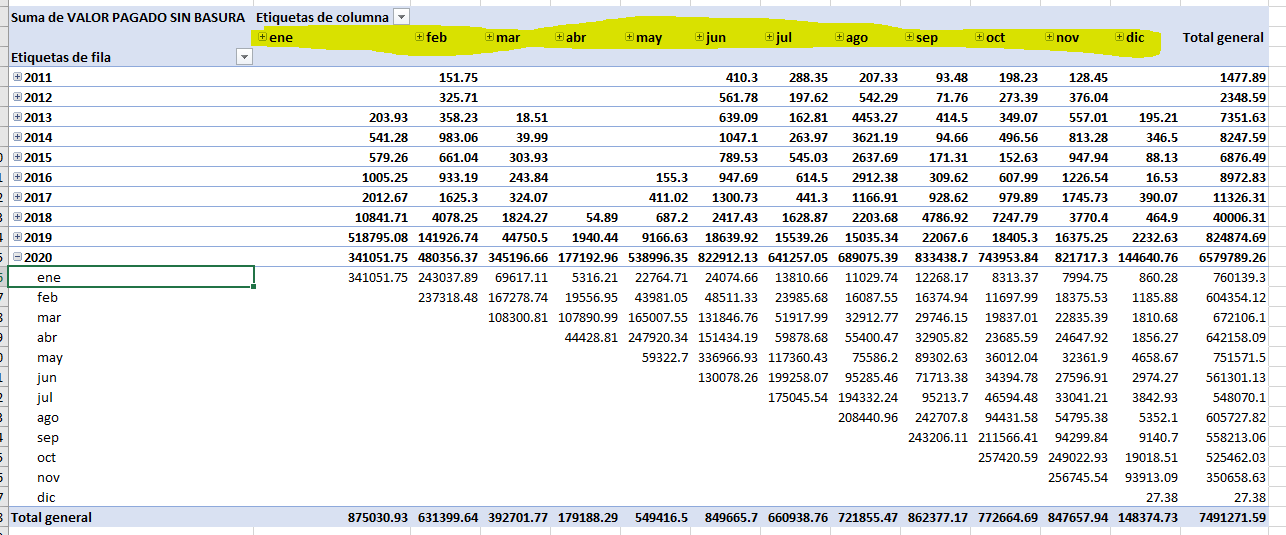Expand the 2013 row group
Screen dimensions: 1286x535
pyautogui.click(x=18, y=117)
